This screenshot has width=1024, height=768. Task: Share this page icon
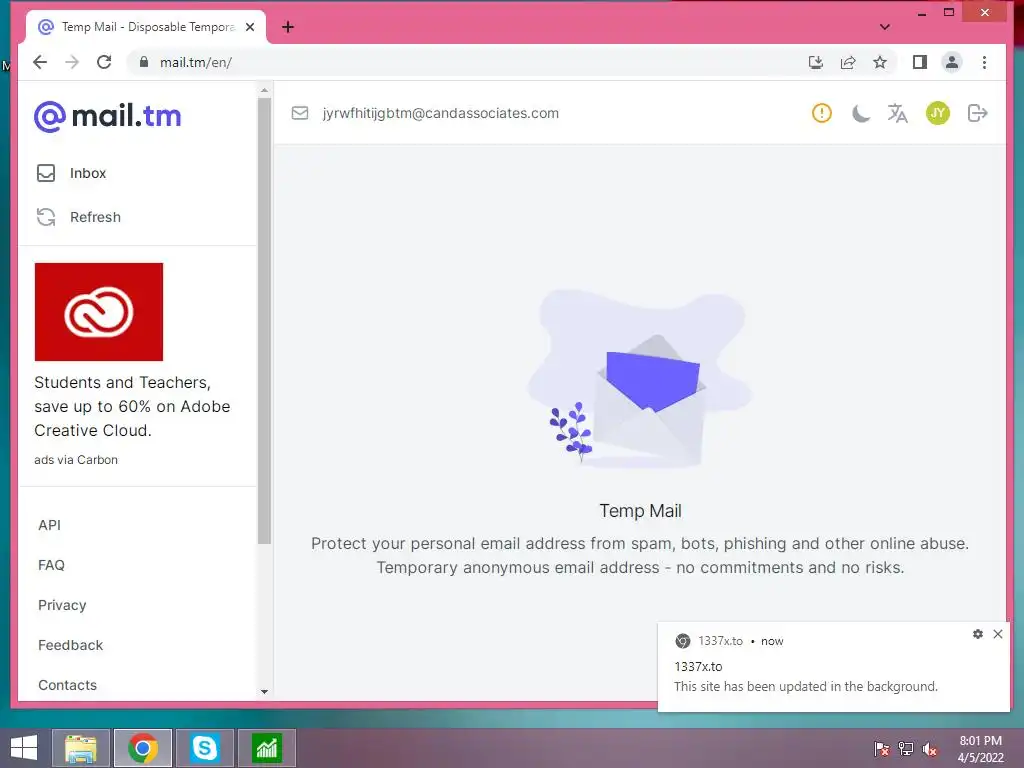tap(848, 62)
